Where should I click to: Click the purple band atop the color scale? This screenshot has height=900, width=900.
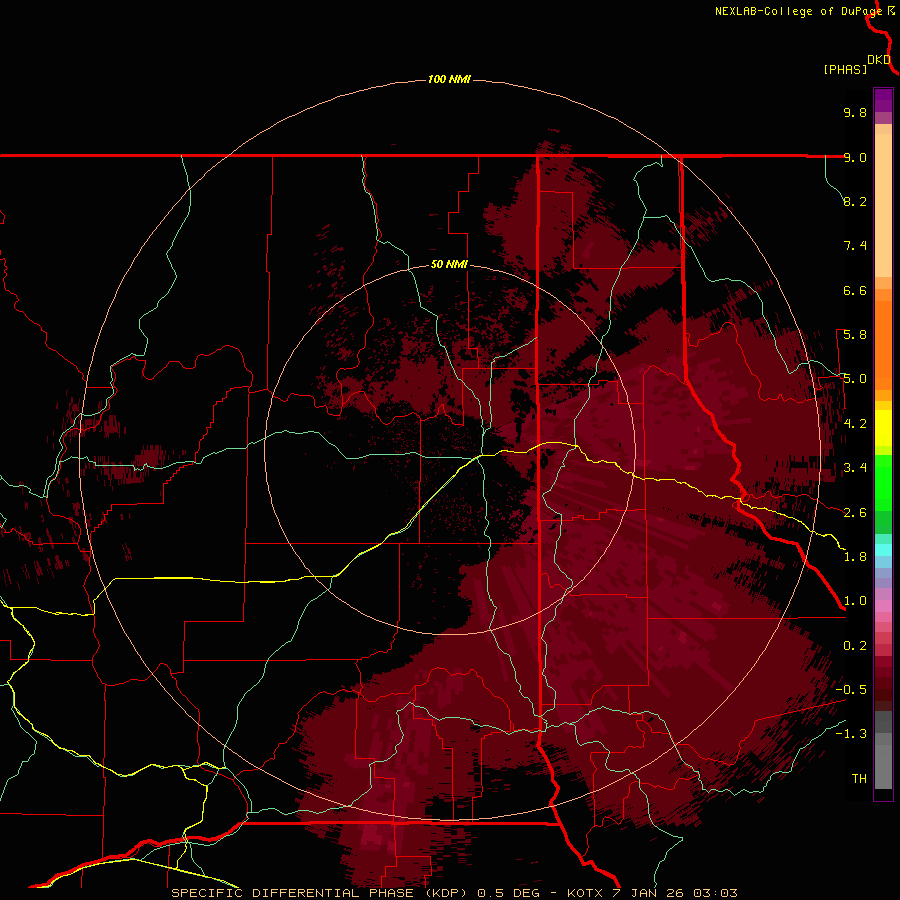click(883, 100)
